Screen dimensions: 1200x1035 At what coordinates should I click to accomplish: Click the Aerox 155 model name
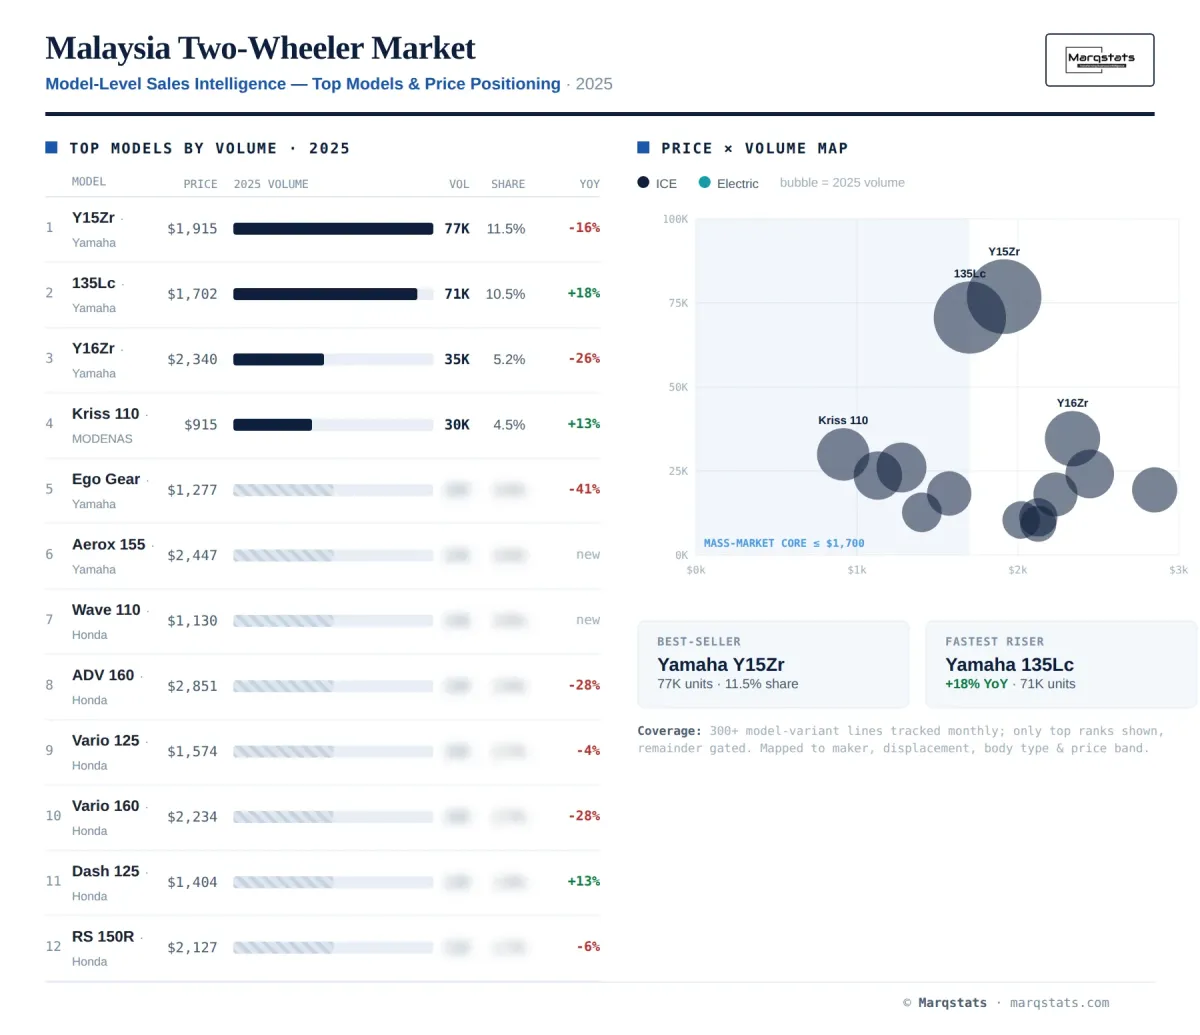(x=108, y=544)
